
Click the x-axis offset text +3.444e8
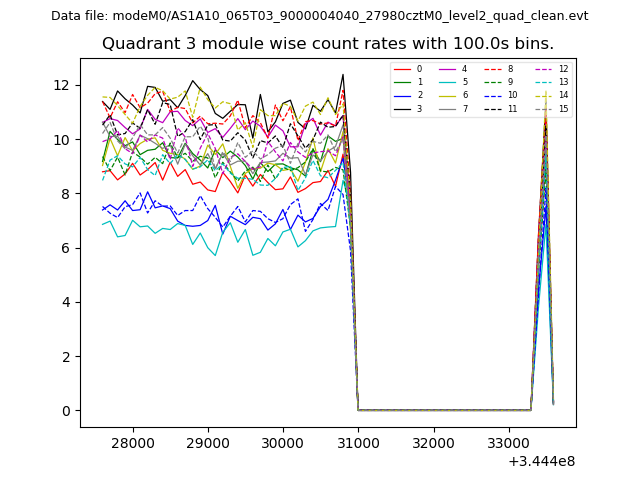point(542,461)
